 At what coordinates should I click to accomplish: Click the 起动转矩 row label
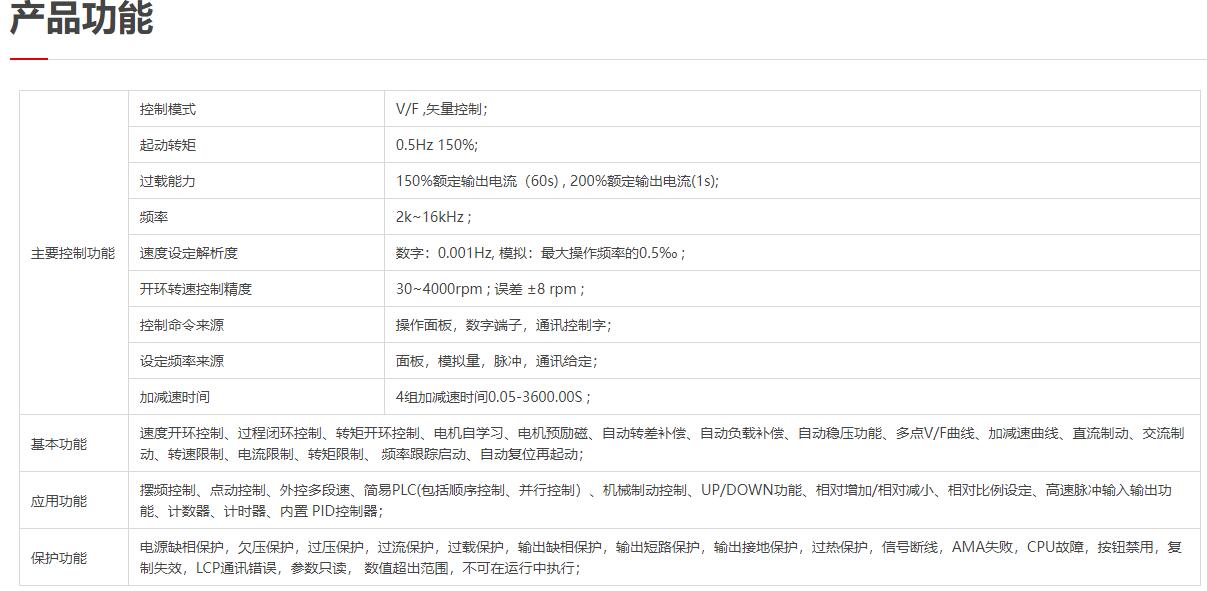pyautogui.click(x=168, y=145)
